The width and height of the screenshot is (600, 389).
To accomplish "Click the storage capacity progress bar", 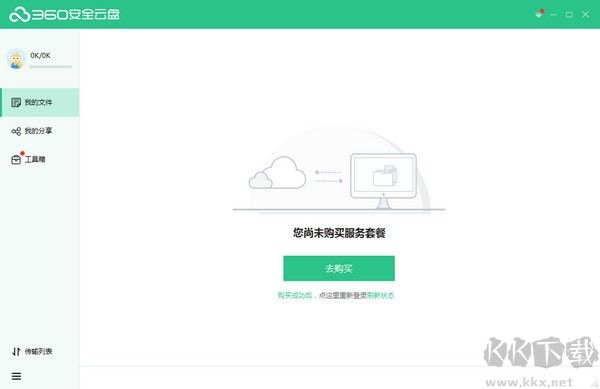I will point(51,67).
